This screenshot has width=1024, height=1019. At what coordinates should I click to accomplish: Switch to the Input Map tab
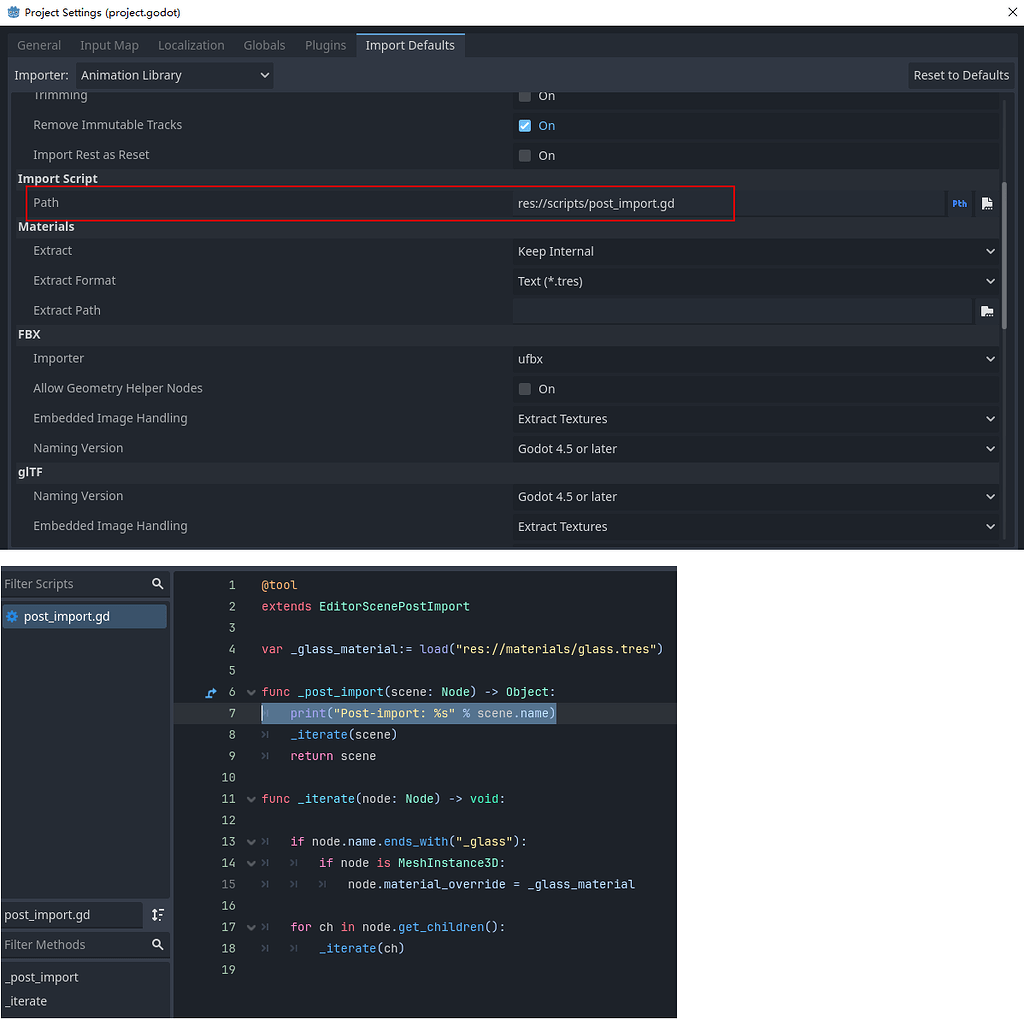109,45
